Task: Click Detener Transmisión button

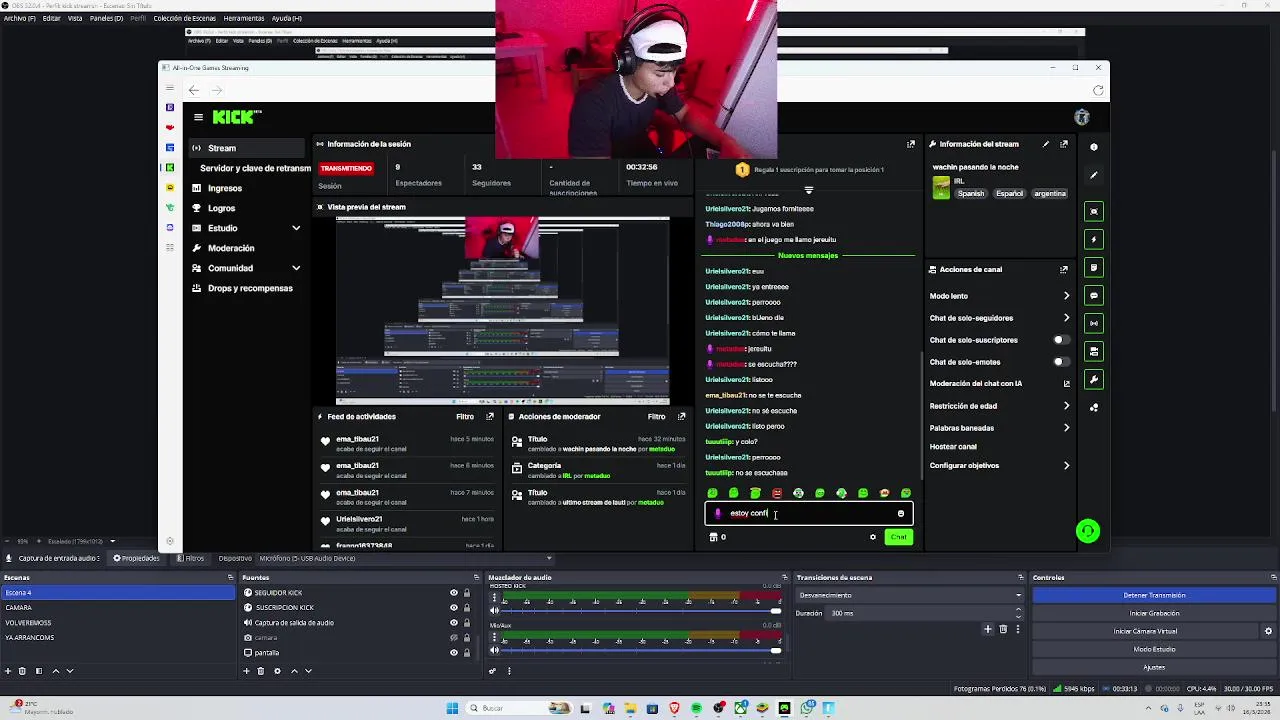Action: [1154, 595]
